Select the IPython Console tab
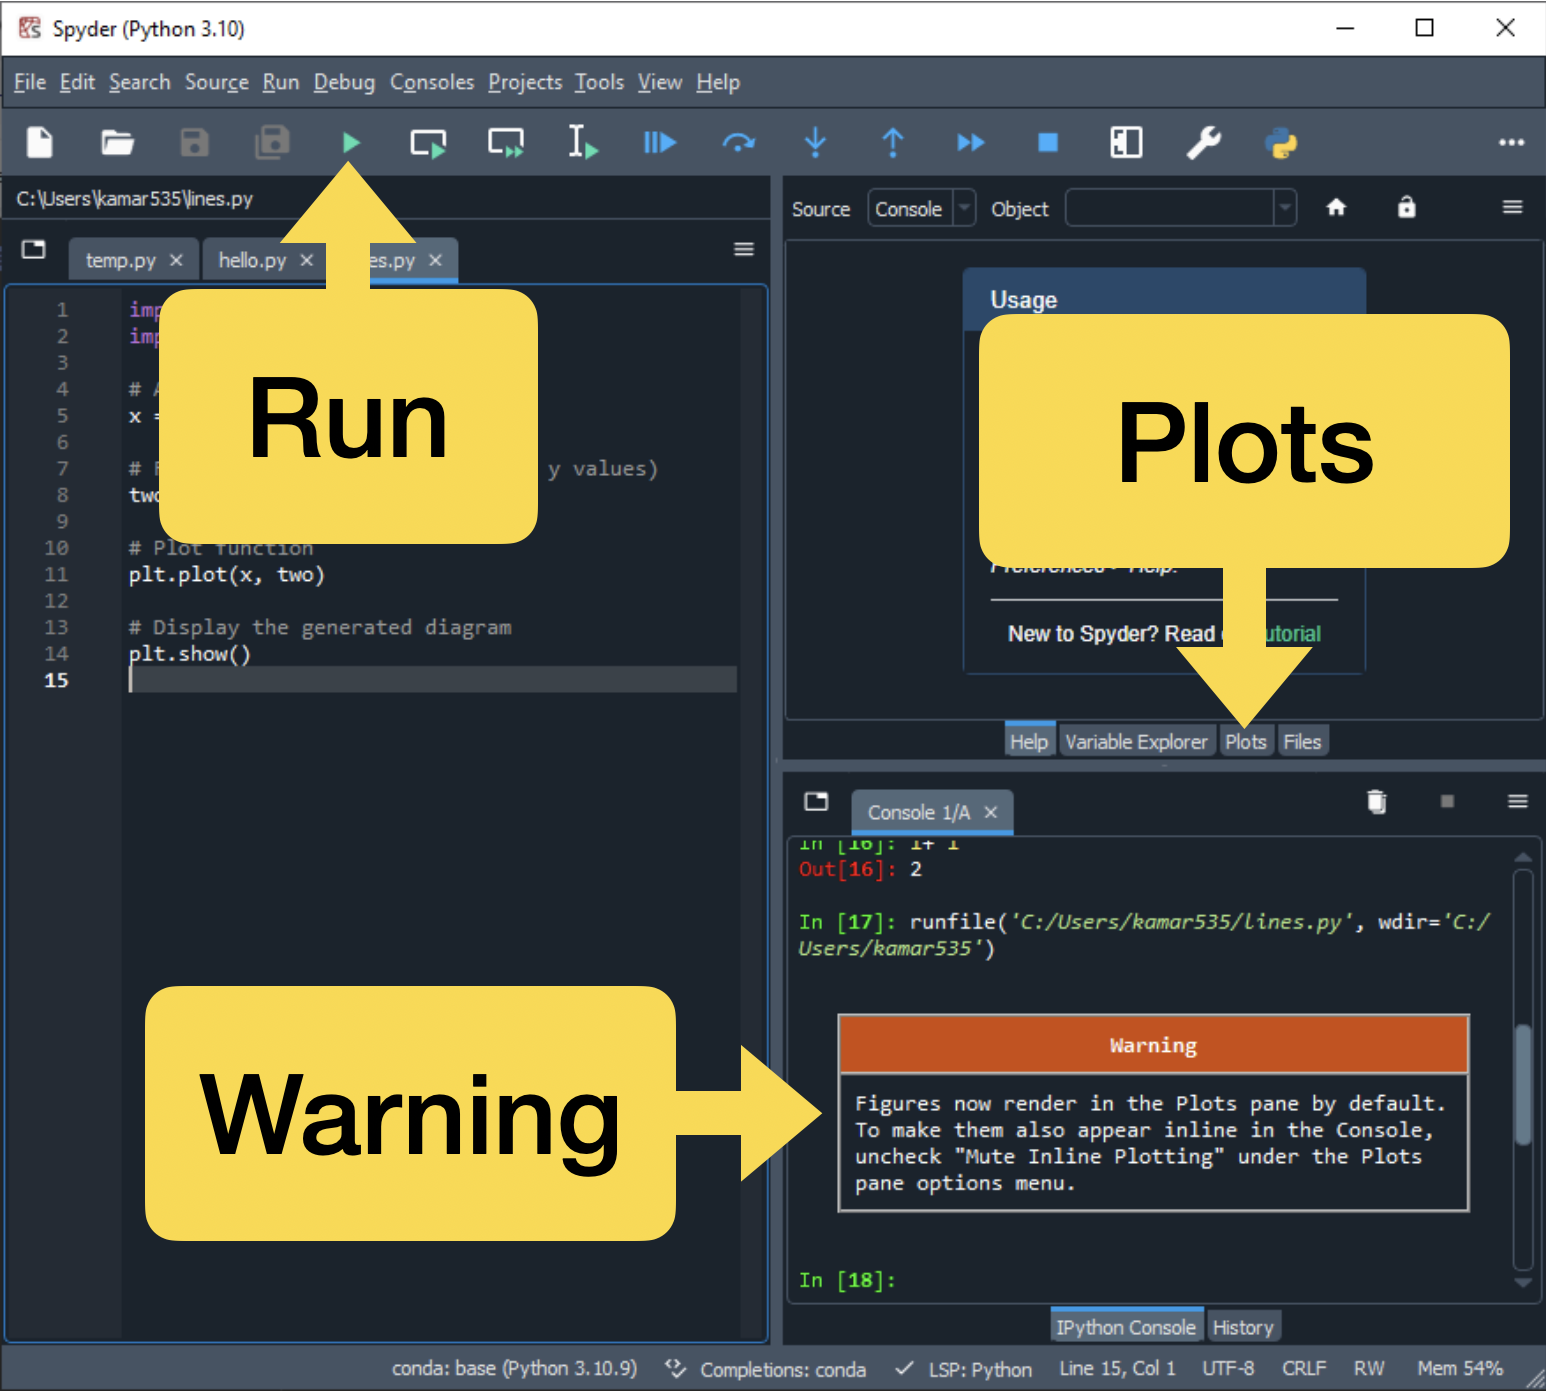1546x1394 pixels. click(x=1126, y=1328)
